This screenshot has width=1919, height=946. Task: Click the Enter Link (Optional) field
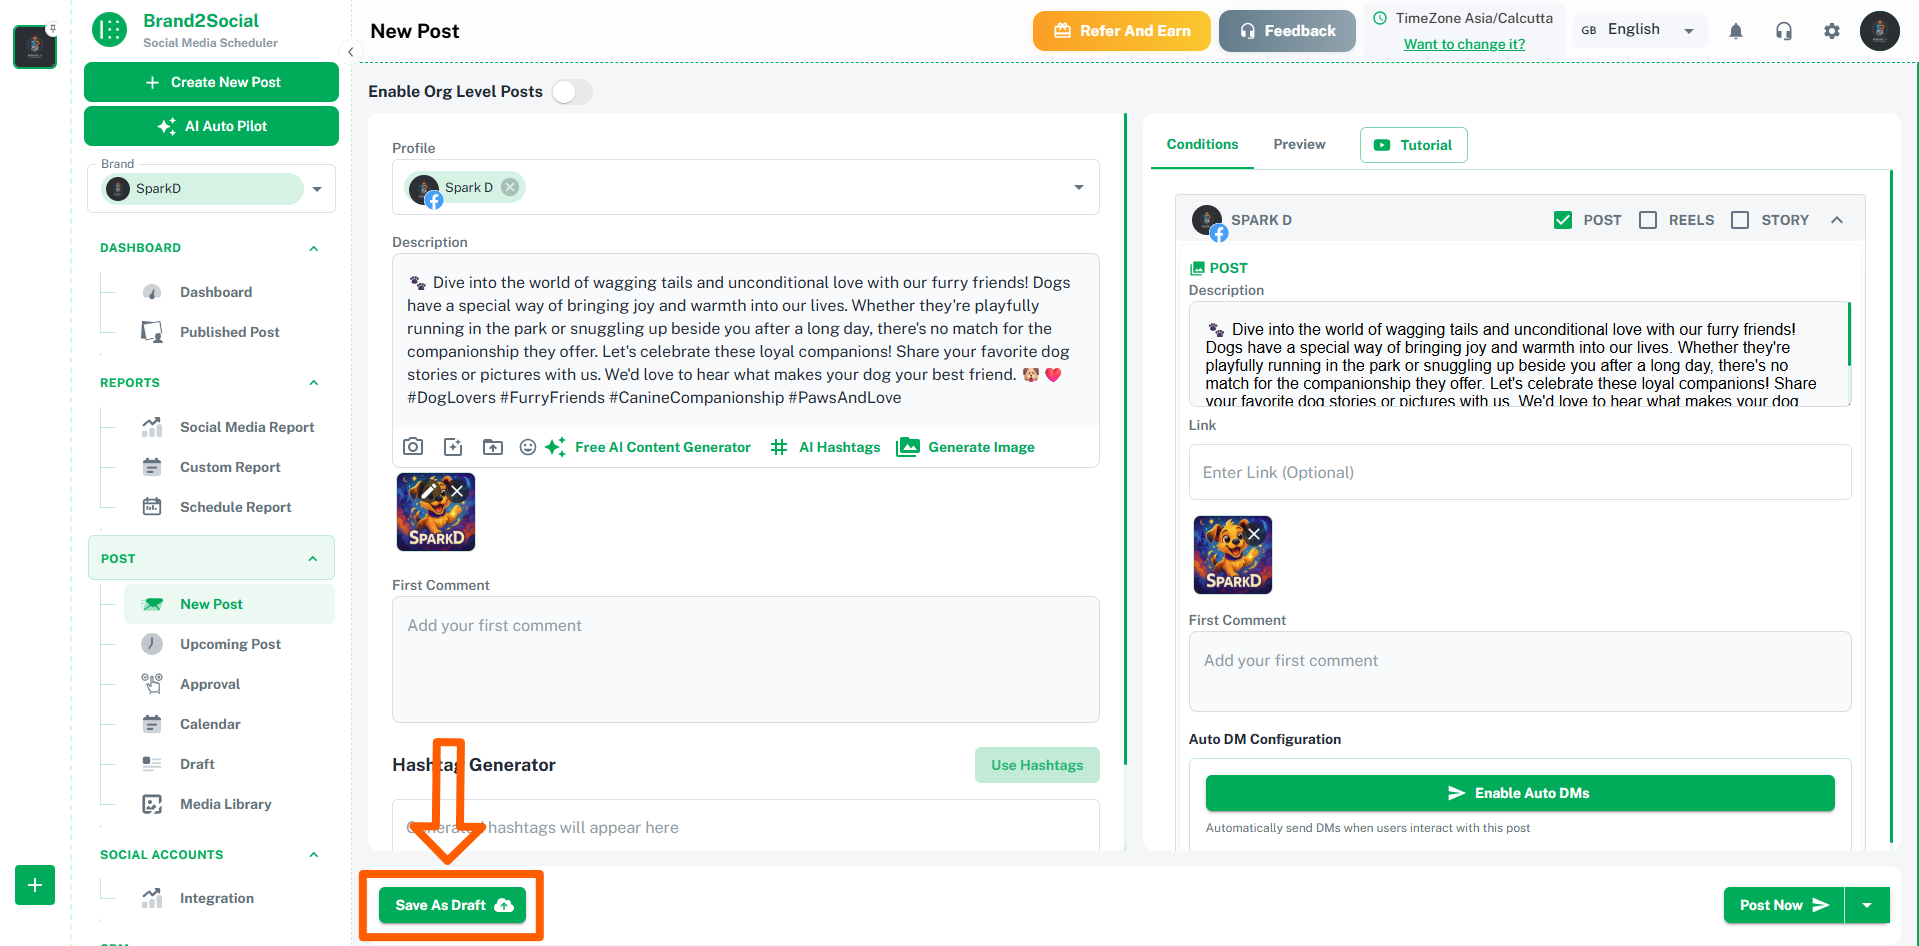pyautogui.click(x=1520, y=472)
